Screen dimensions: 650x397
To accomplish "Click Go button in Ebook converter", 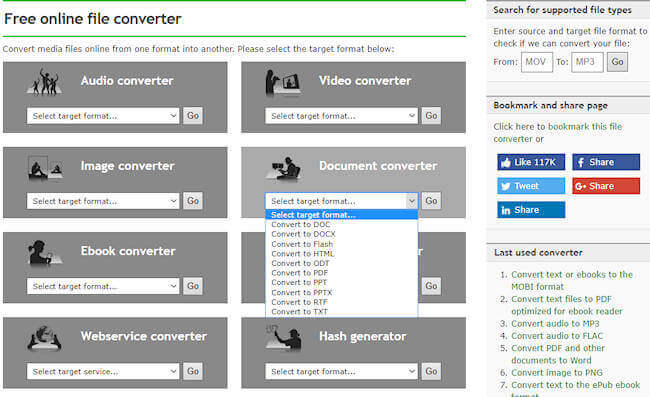I will (193, 286).
